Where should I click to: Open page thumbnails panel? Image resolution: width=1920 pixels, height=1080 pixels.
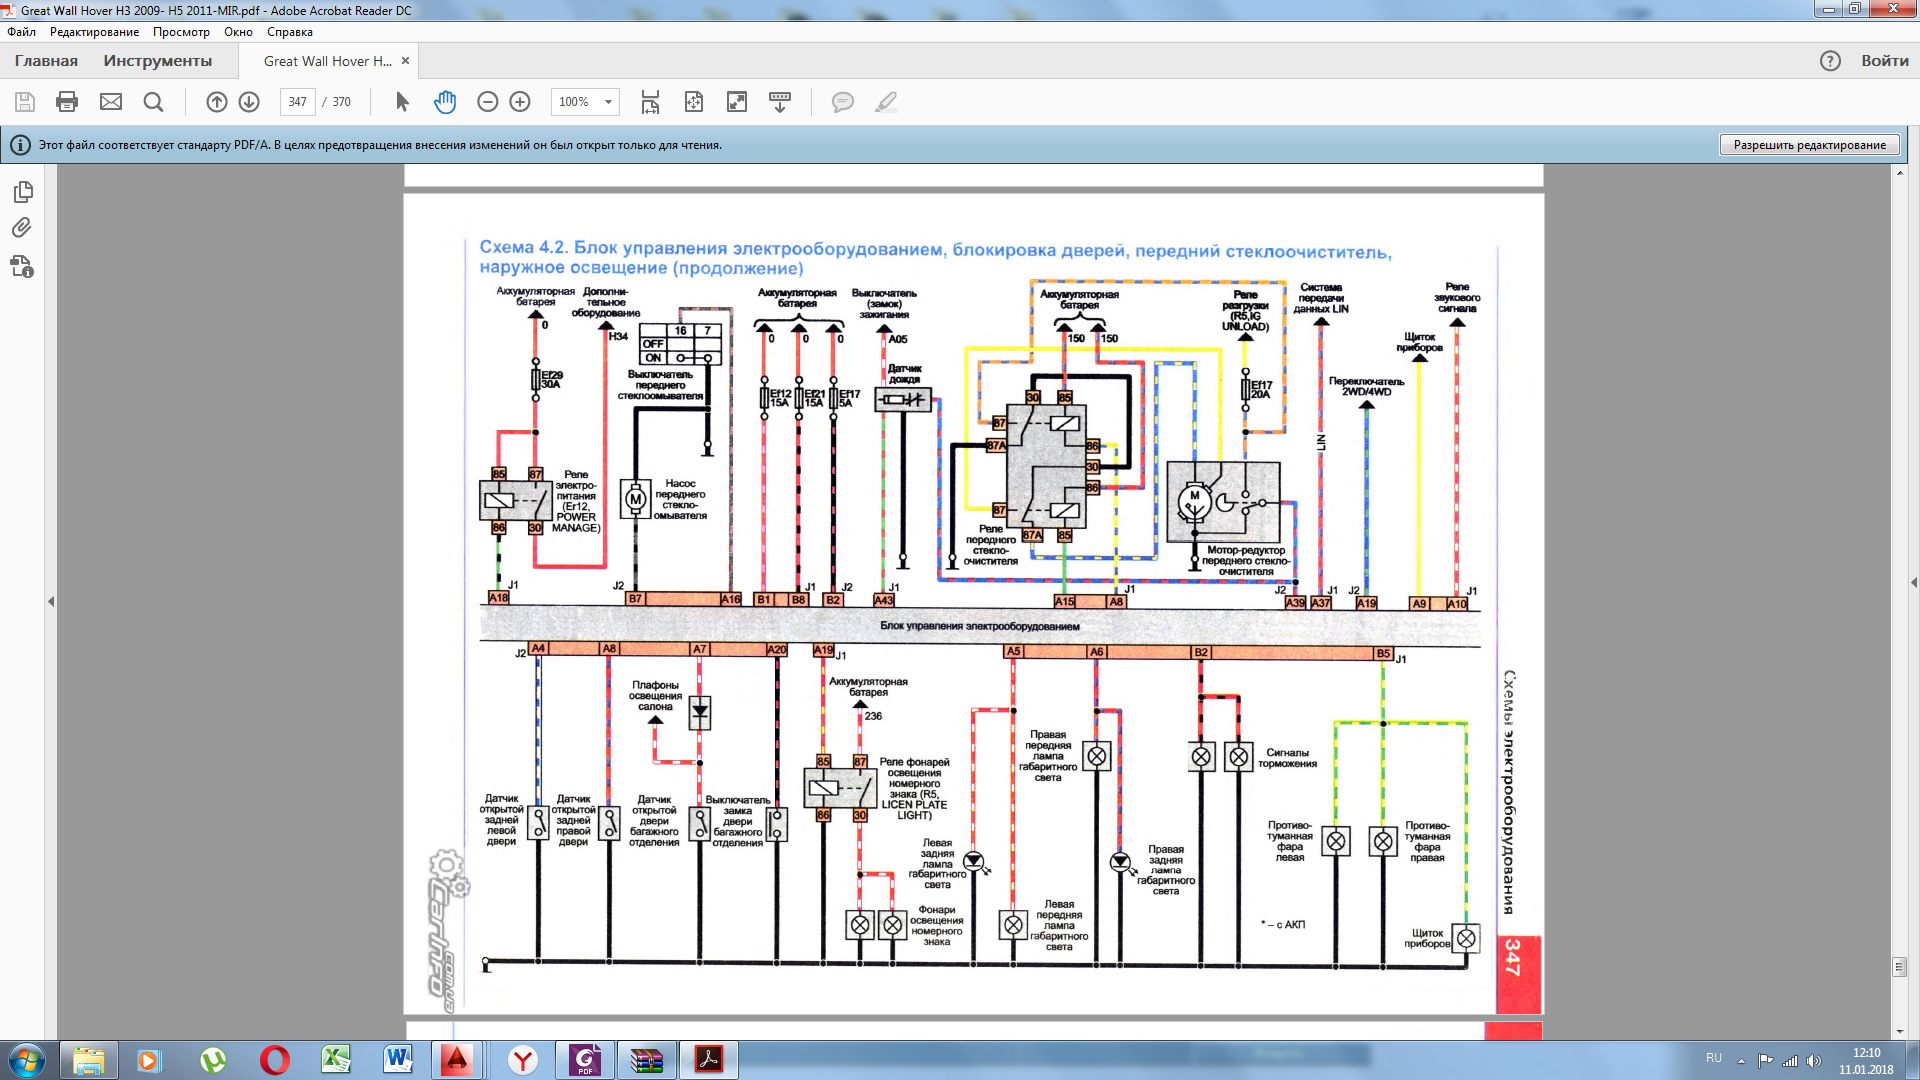tap(23, 191)
